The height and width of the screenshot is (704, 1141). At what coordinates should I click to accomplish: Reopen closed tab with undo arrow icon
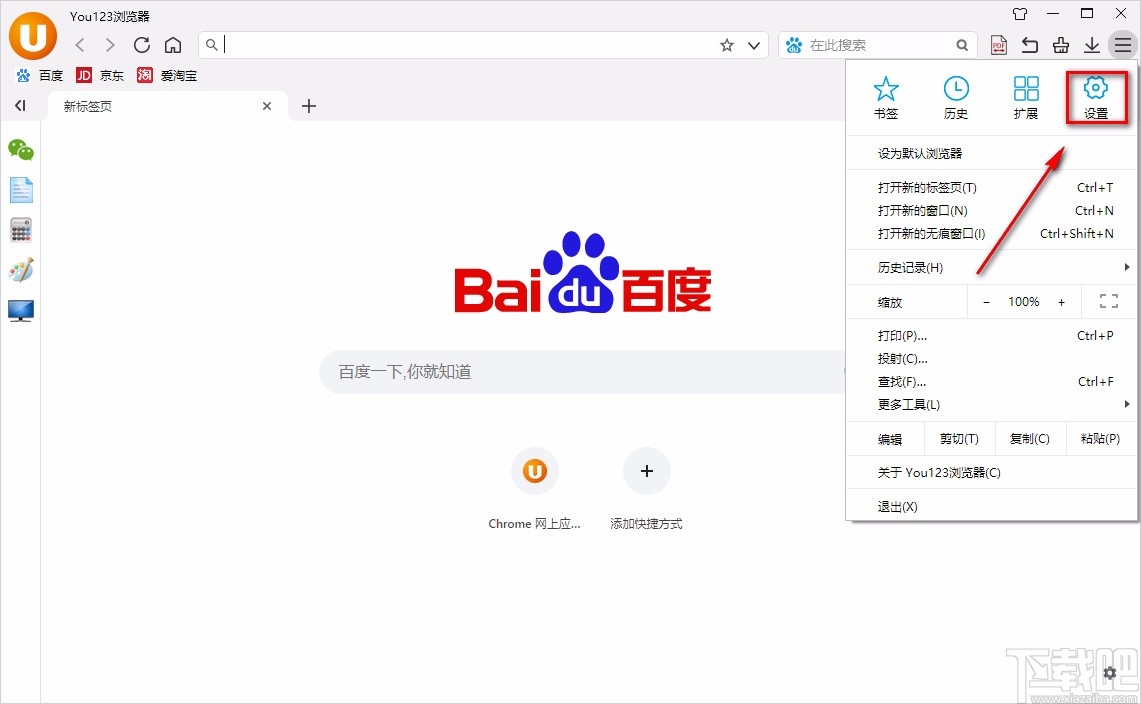[1029, 45]
